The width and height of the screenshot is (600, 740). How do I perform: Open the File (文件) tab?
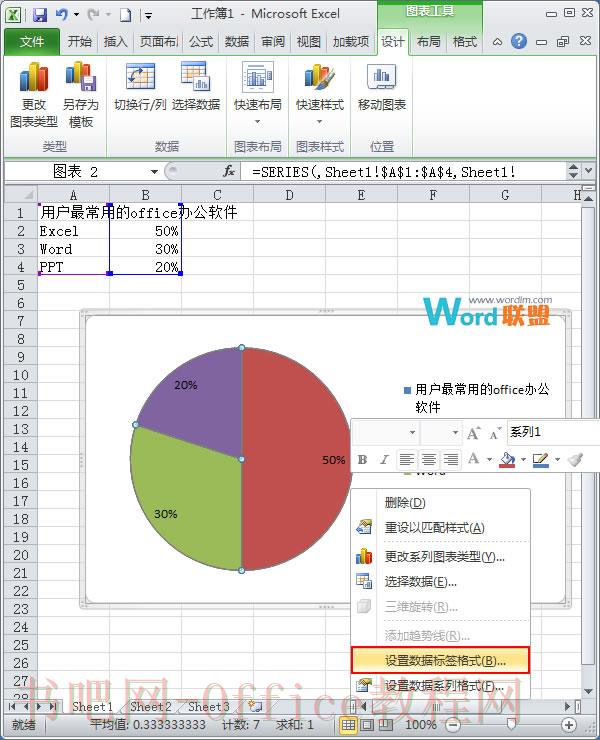tap(32, 42)
